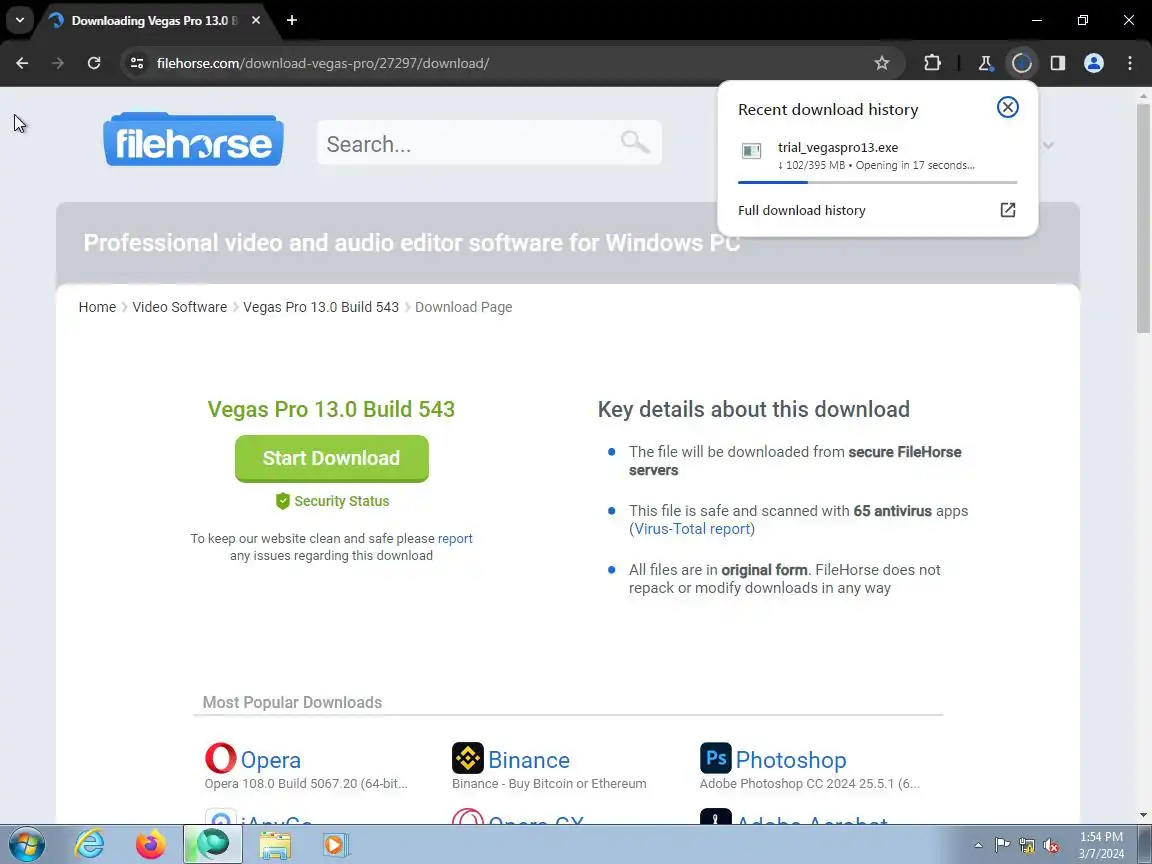This screenshot has height=864, width=1152.
Task: Open the Chrome profile avatar
Action: click(1094, 63)
